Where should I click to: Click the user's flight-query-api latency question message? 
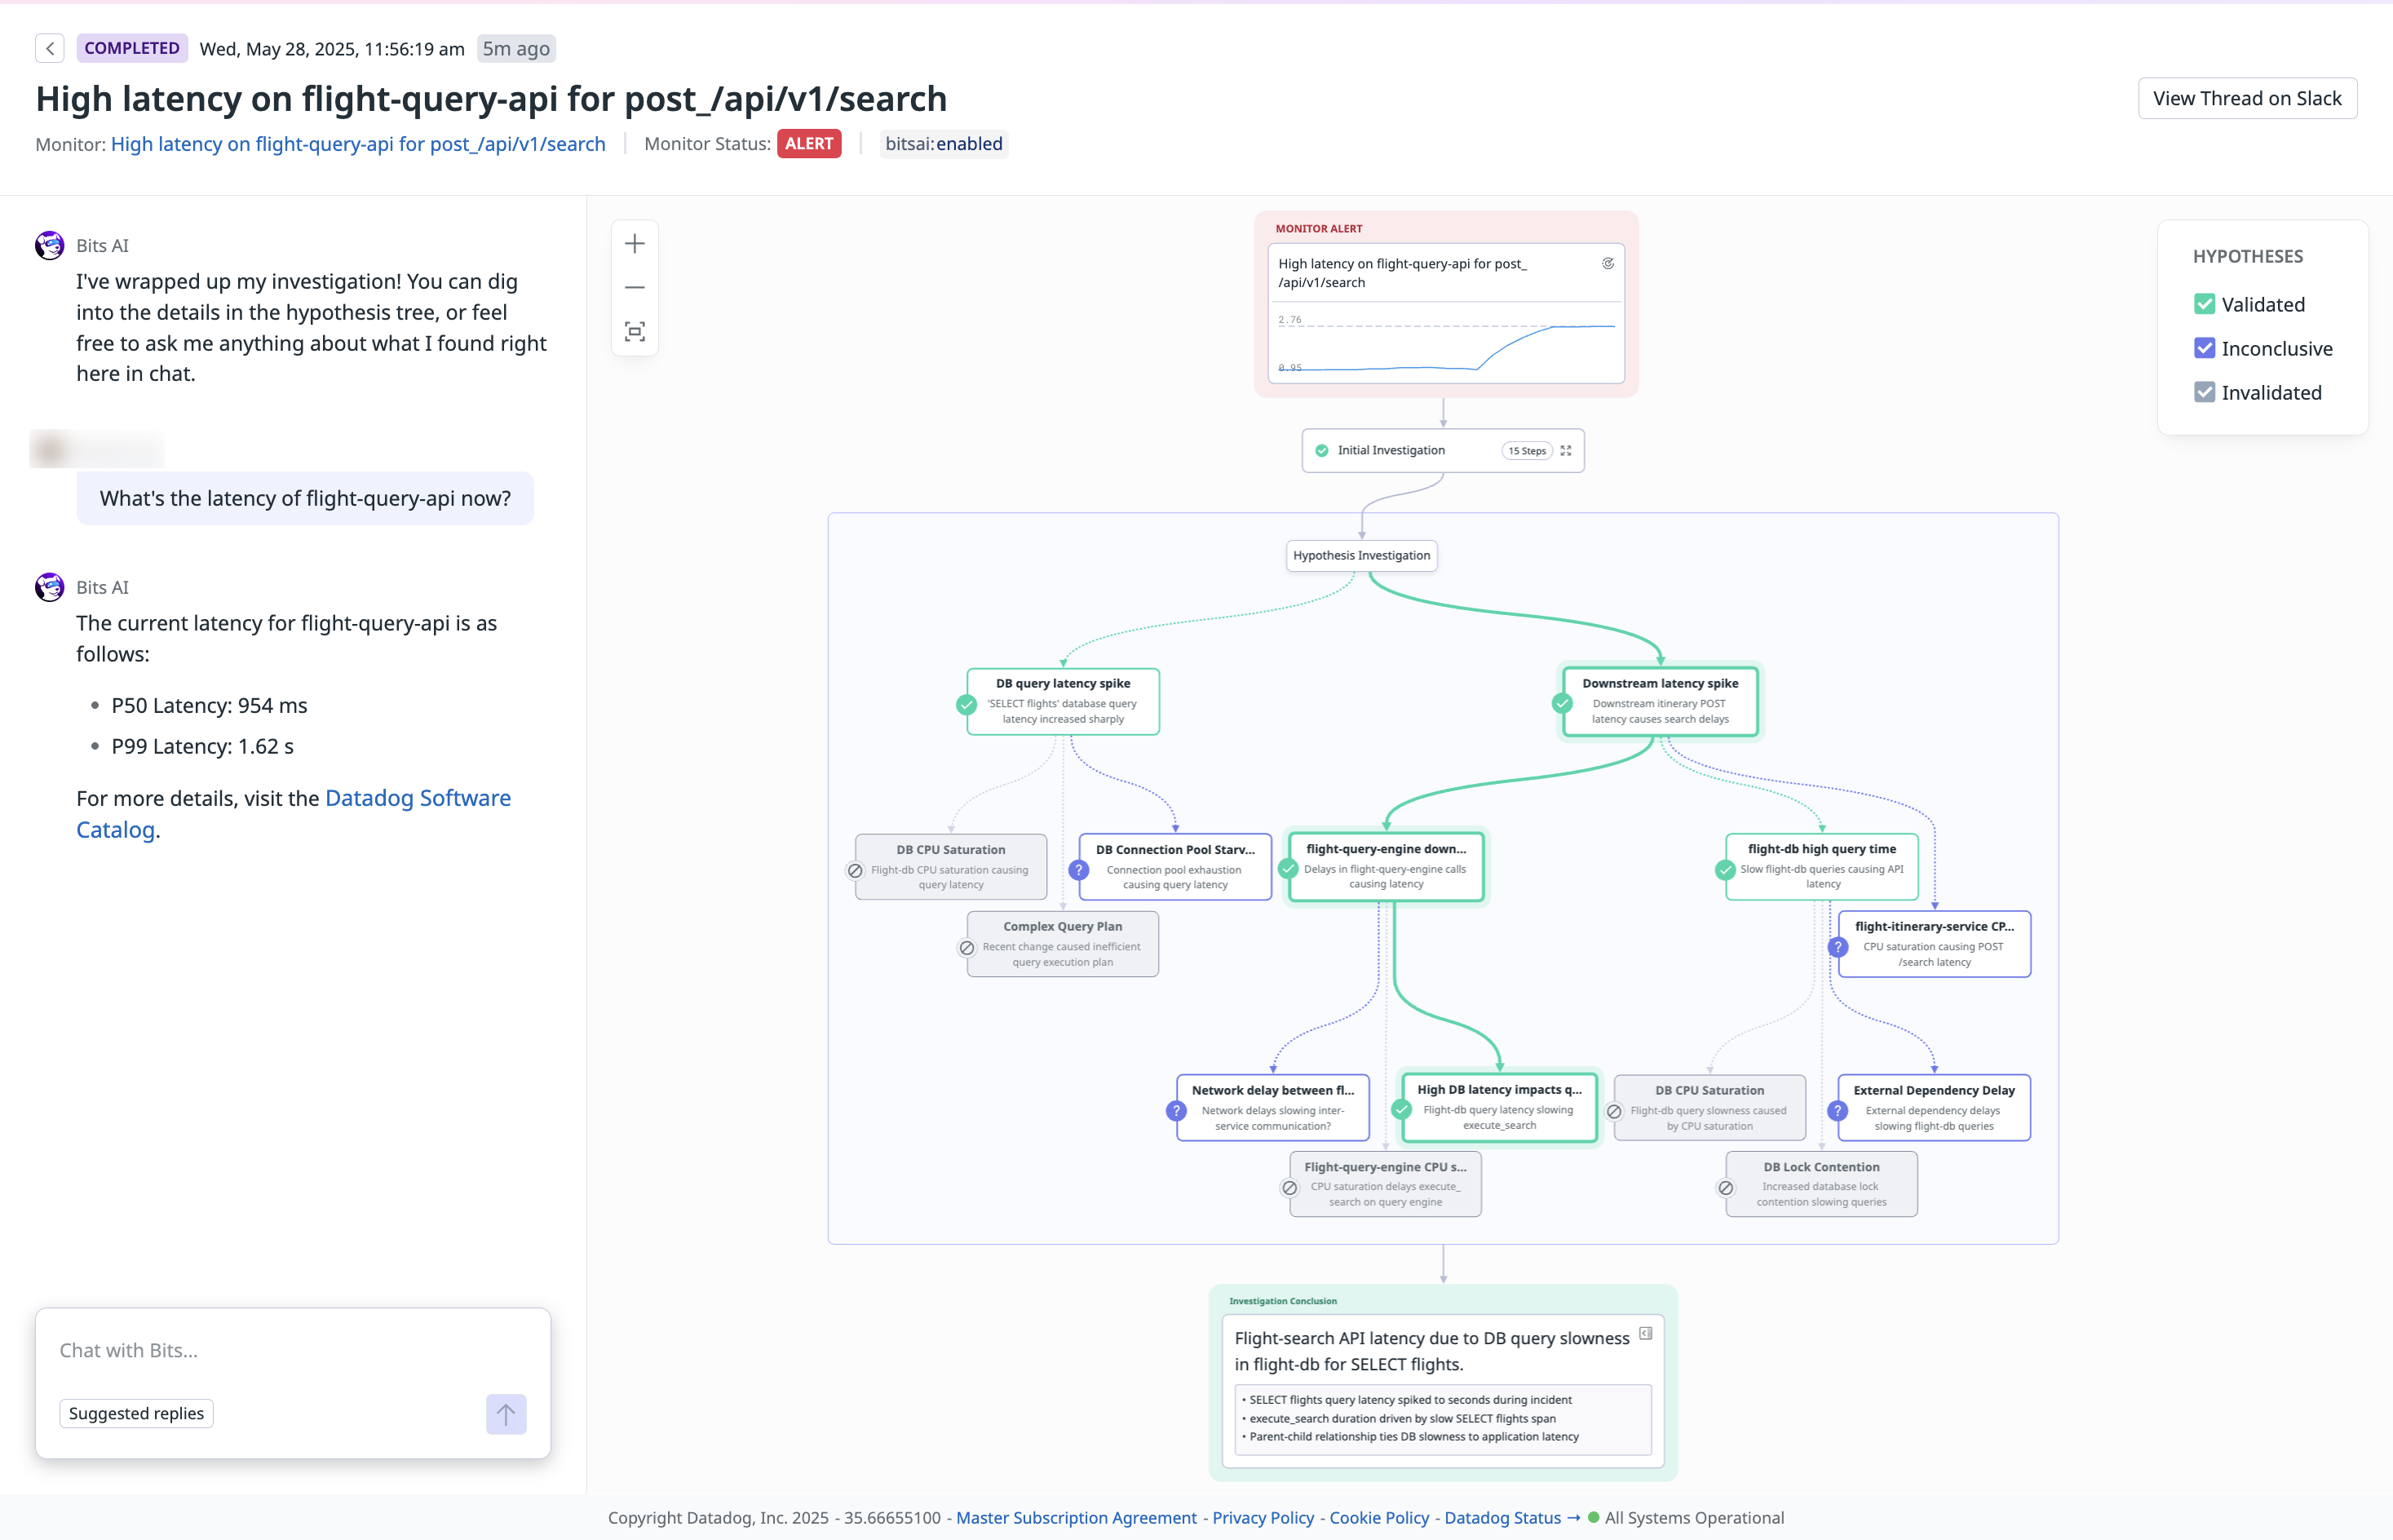tap(305, 498)
